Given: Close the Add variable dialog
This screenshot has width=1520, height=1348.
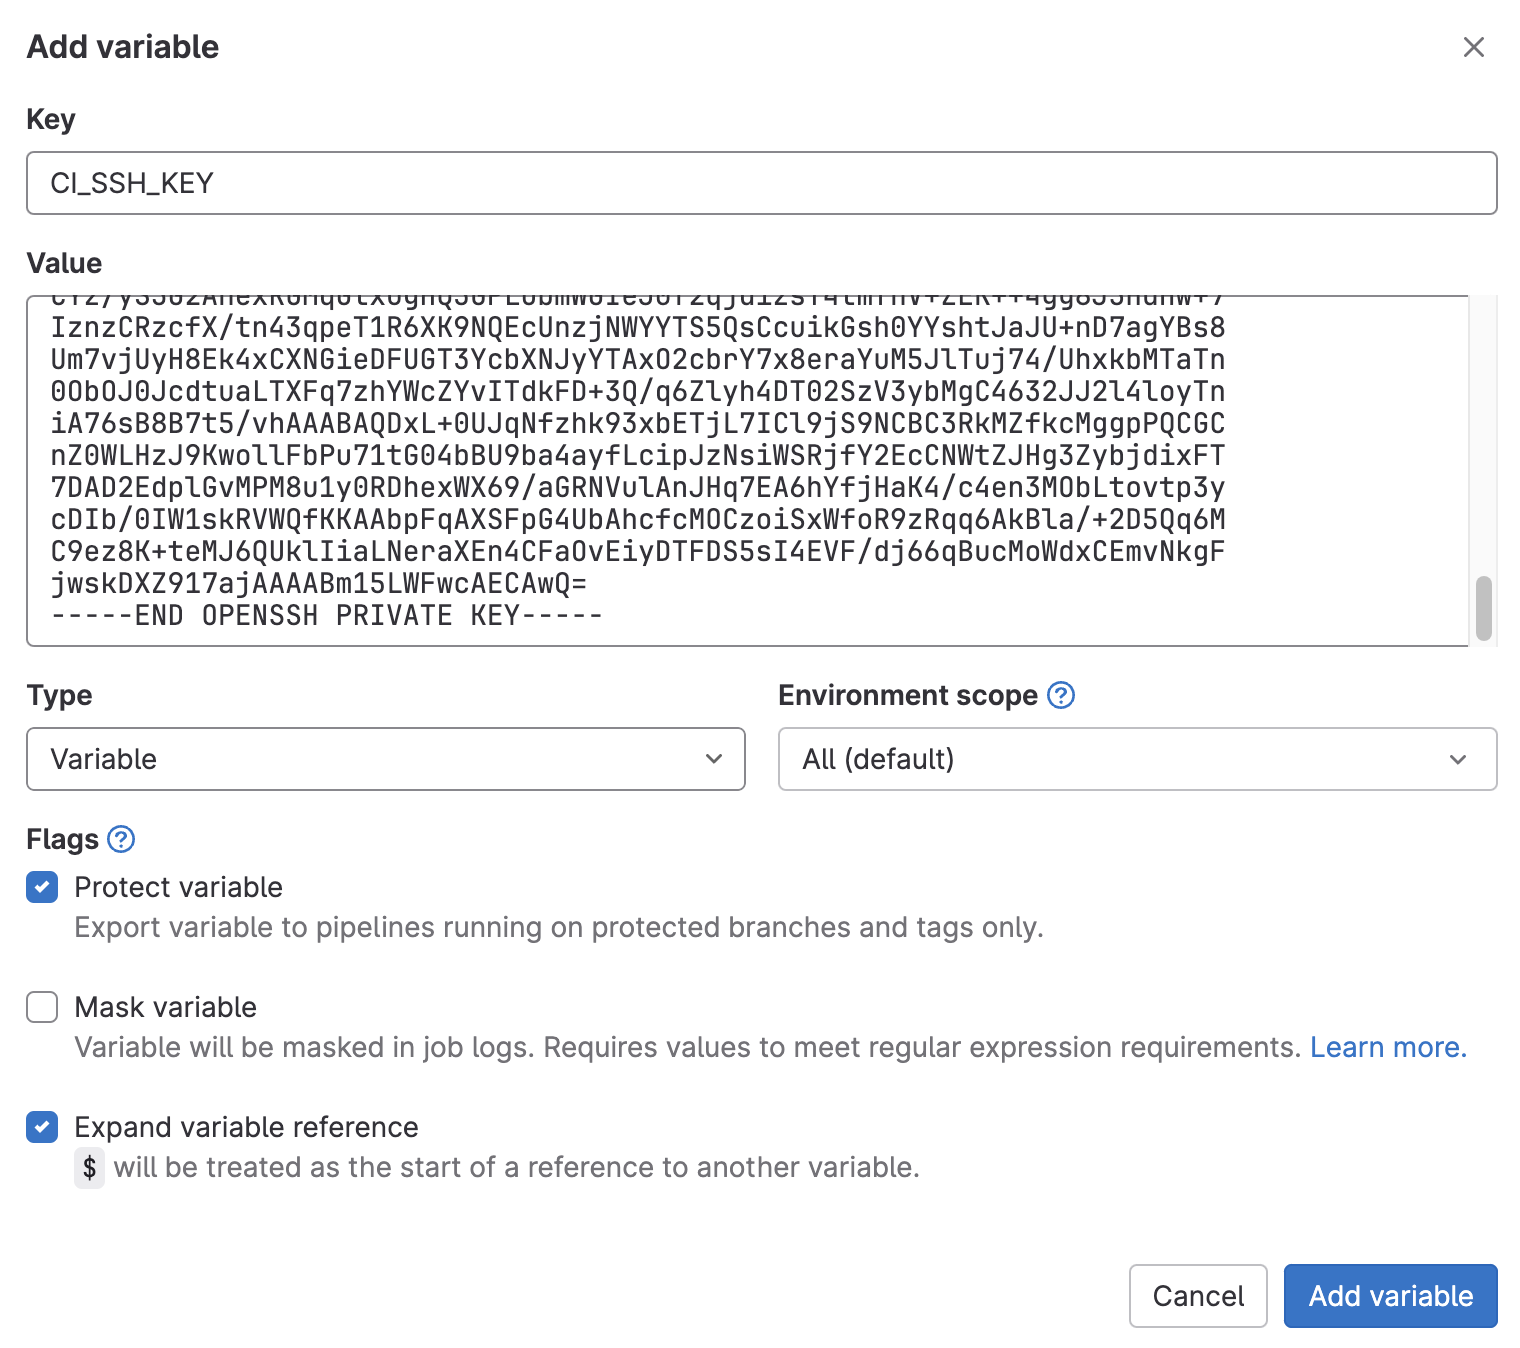Looking at the screenshot, I should (x=1473, y=47).
